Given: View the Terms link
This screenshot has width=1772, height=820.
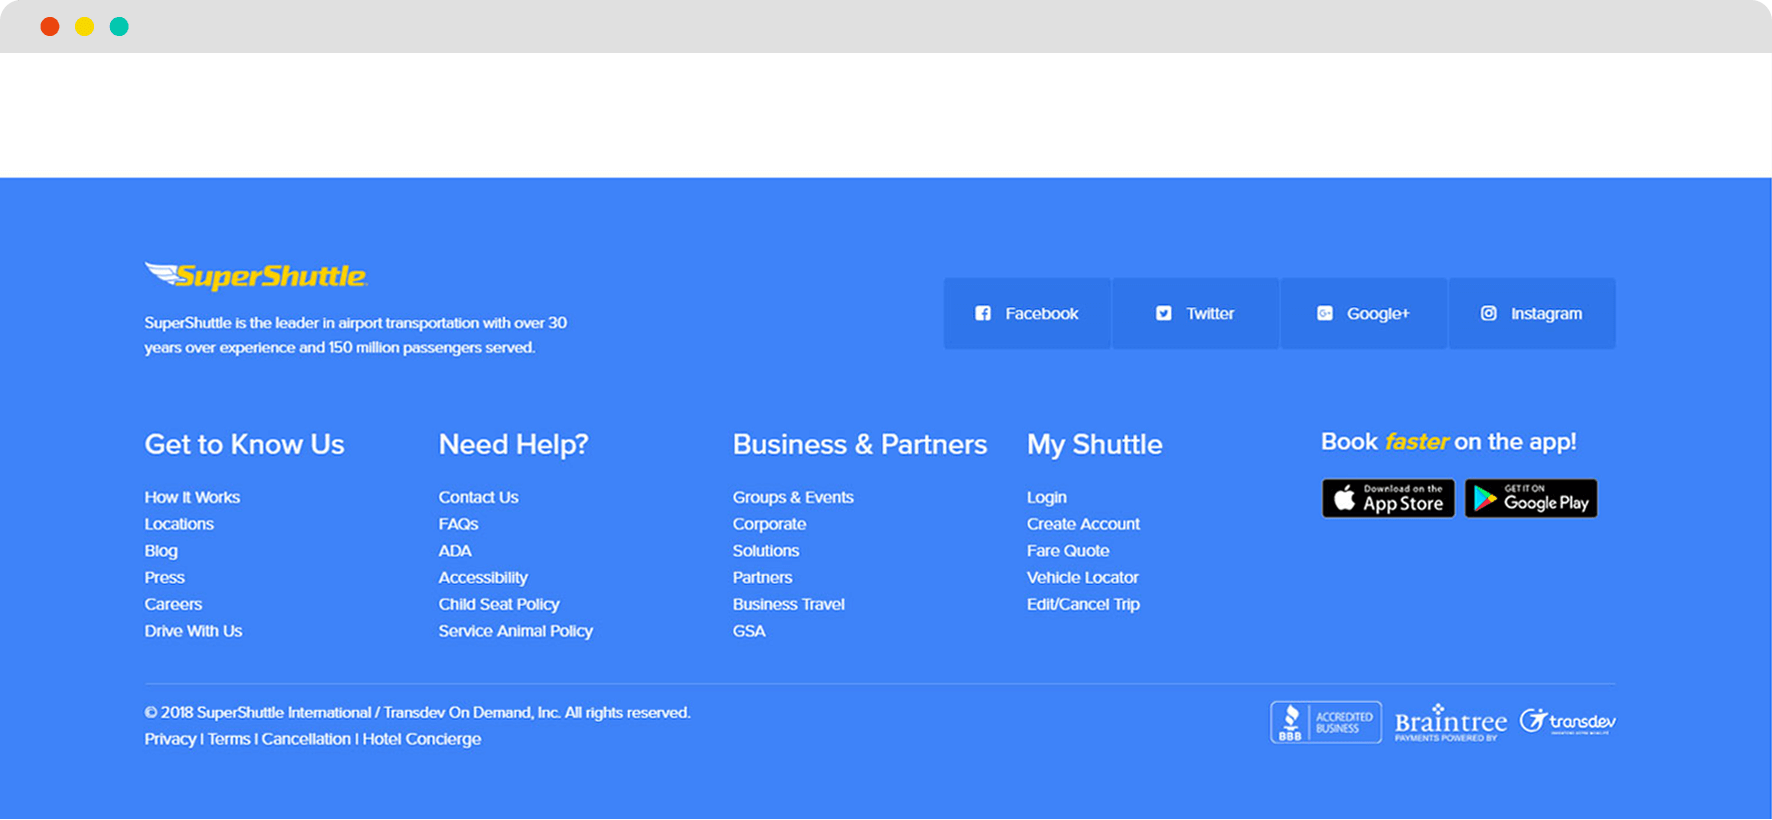Looking at the screenshot, I should 229,739.
